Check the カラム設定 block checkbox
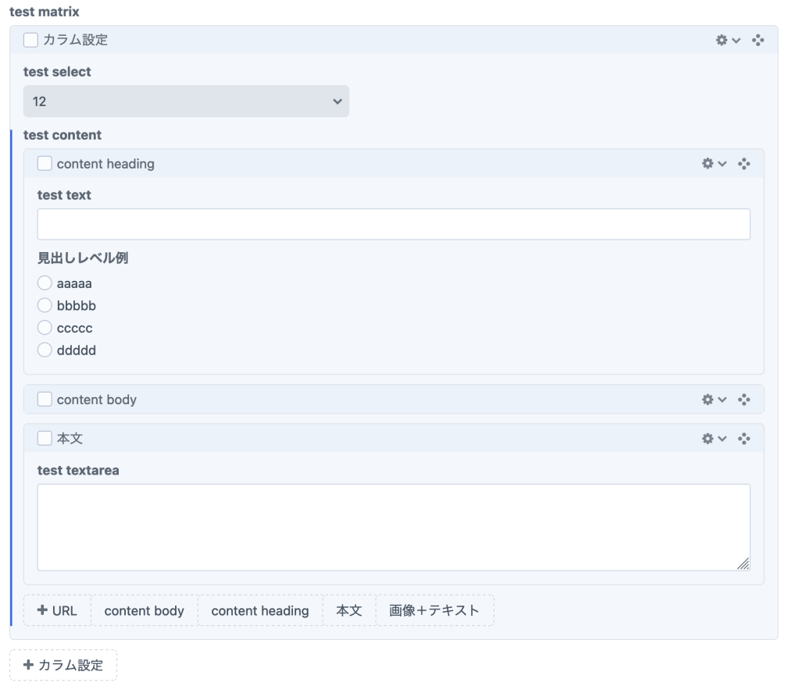800x693 pixels. [31, 40]
